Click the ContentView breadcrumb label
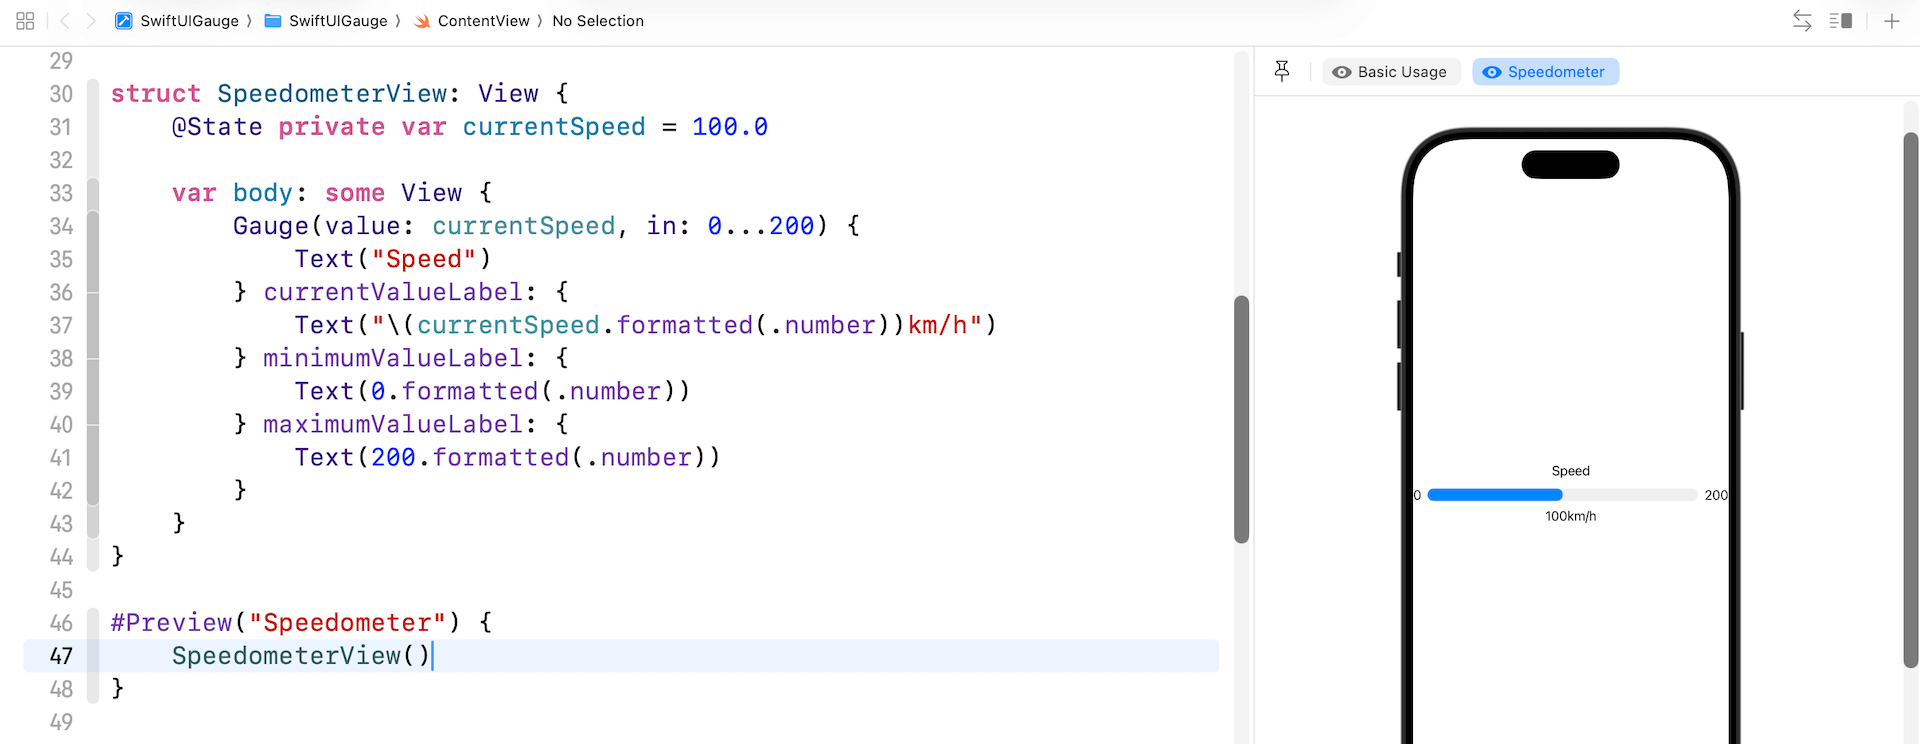The height and width of the screenshot is (744, 1920). pyautogui.click(x=483, y=21)
